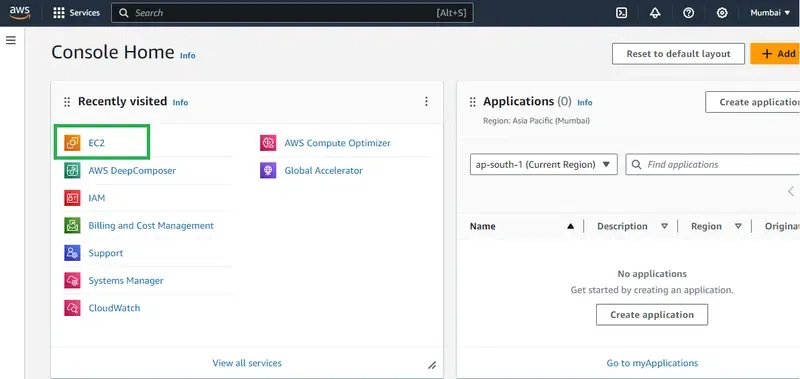800x379 pixels.
Task: Click the orange Add widgets button
Action: (775, 54)
